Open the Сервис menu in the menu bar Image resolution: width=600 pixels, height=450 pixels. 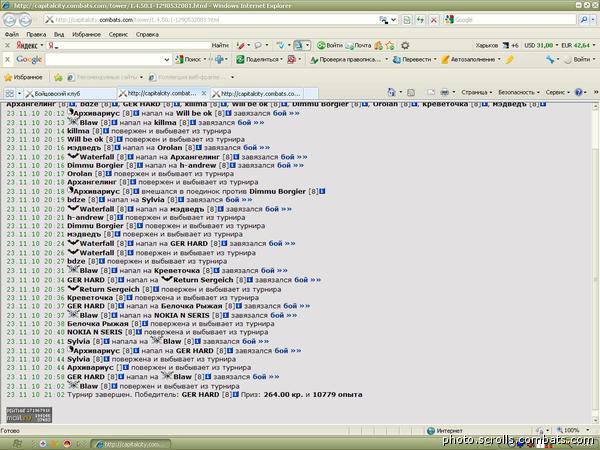coord(118,34)
